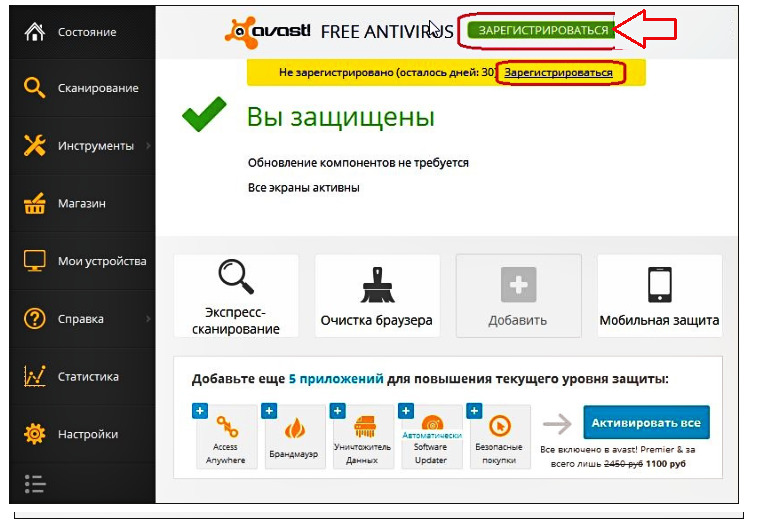Click the 1100 руб price text
The image size is (758, 522).
click(666, 464)
